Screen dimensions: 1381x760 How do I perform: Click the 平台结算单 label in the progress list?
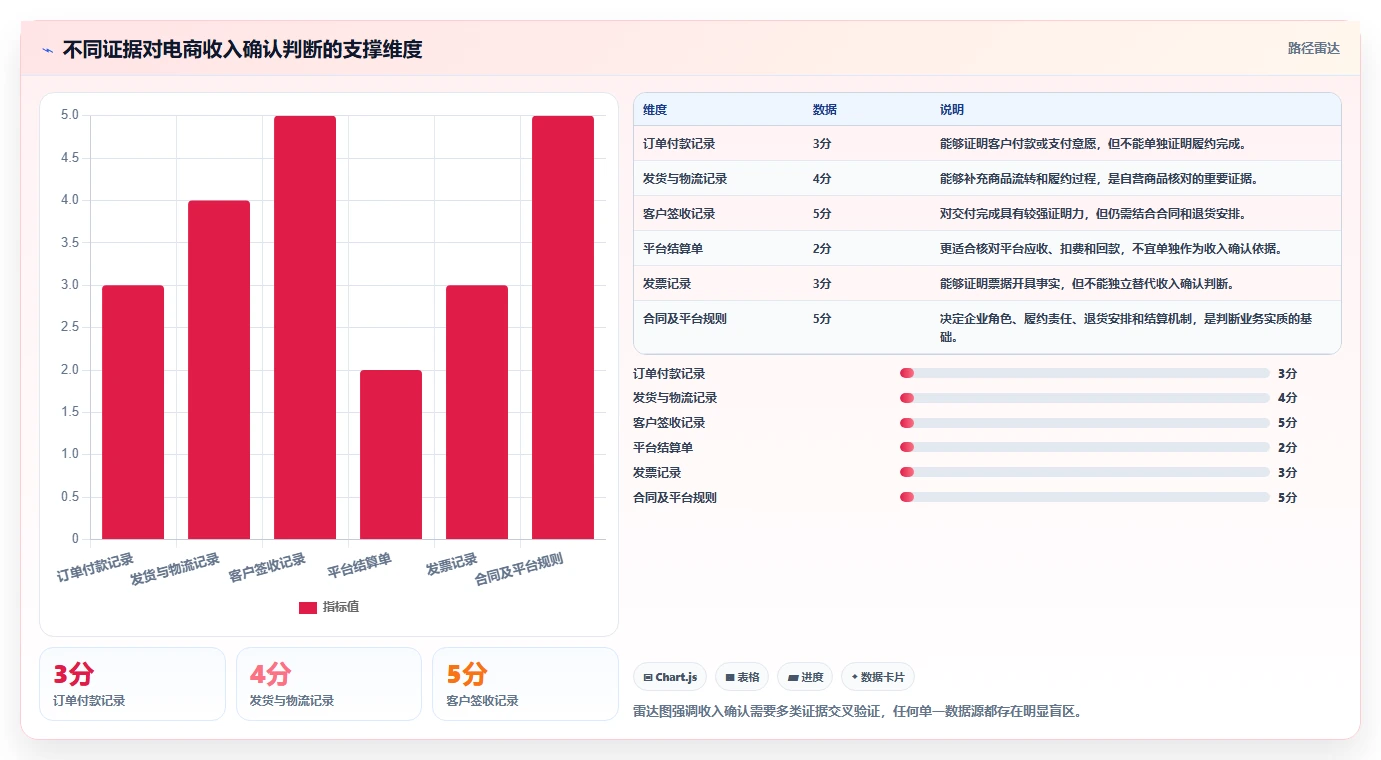[x=663, y=447]
